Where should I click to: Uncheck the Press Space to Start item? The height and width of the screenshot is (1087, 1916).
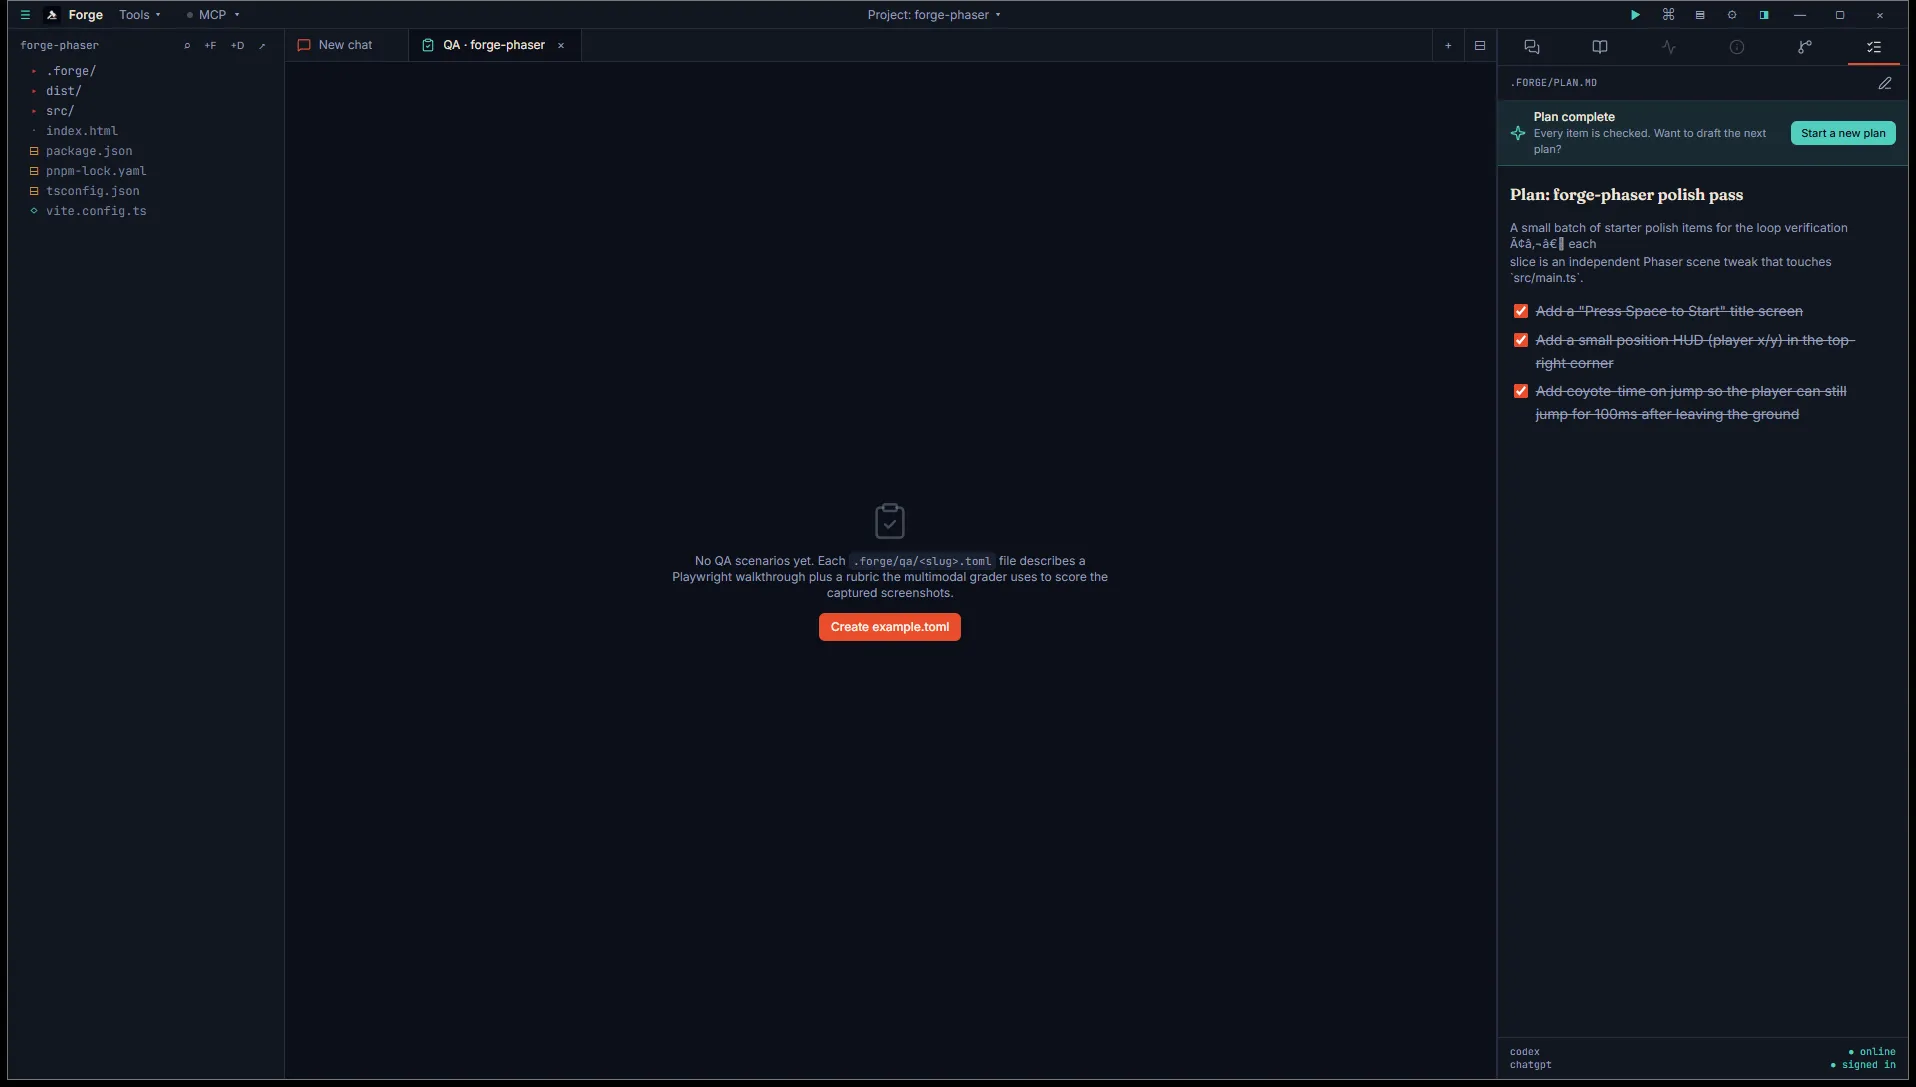[x=1521, y=311]
